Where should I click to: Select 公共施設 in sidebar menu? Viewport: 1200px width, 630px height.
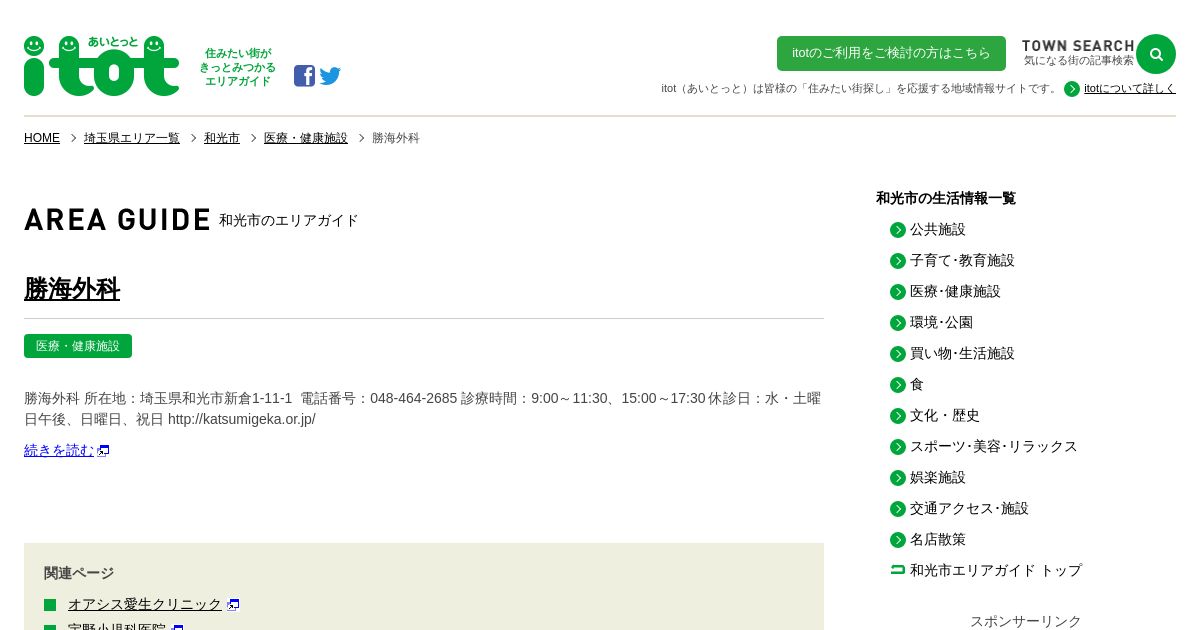coord(938,230)
